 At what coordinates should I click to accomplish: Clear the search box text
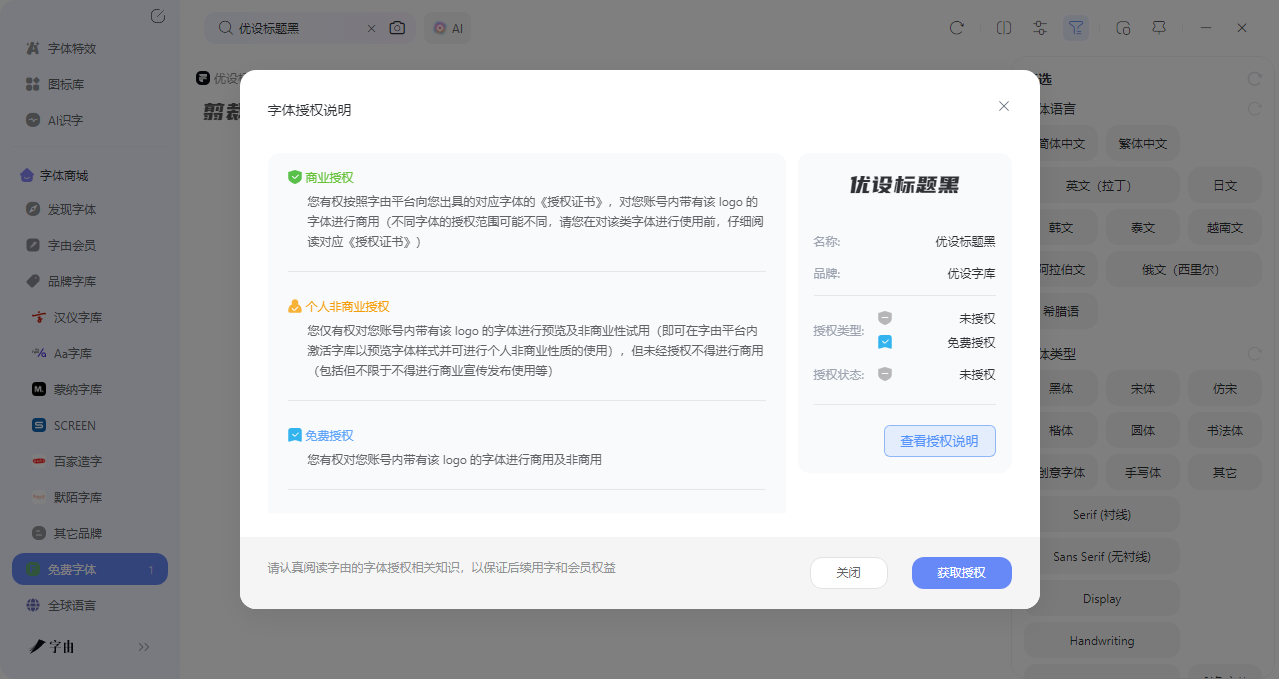[x=372, y=28]
